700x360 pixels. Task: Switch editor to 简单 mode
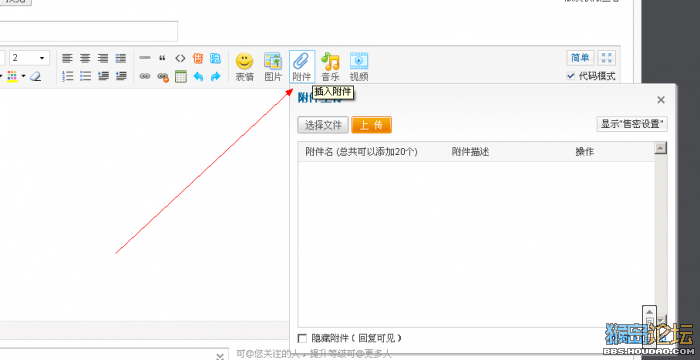pos(580,58)
